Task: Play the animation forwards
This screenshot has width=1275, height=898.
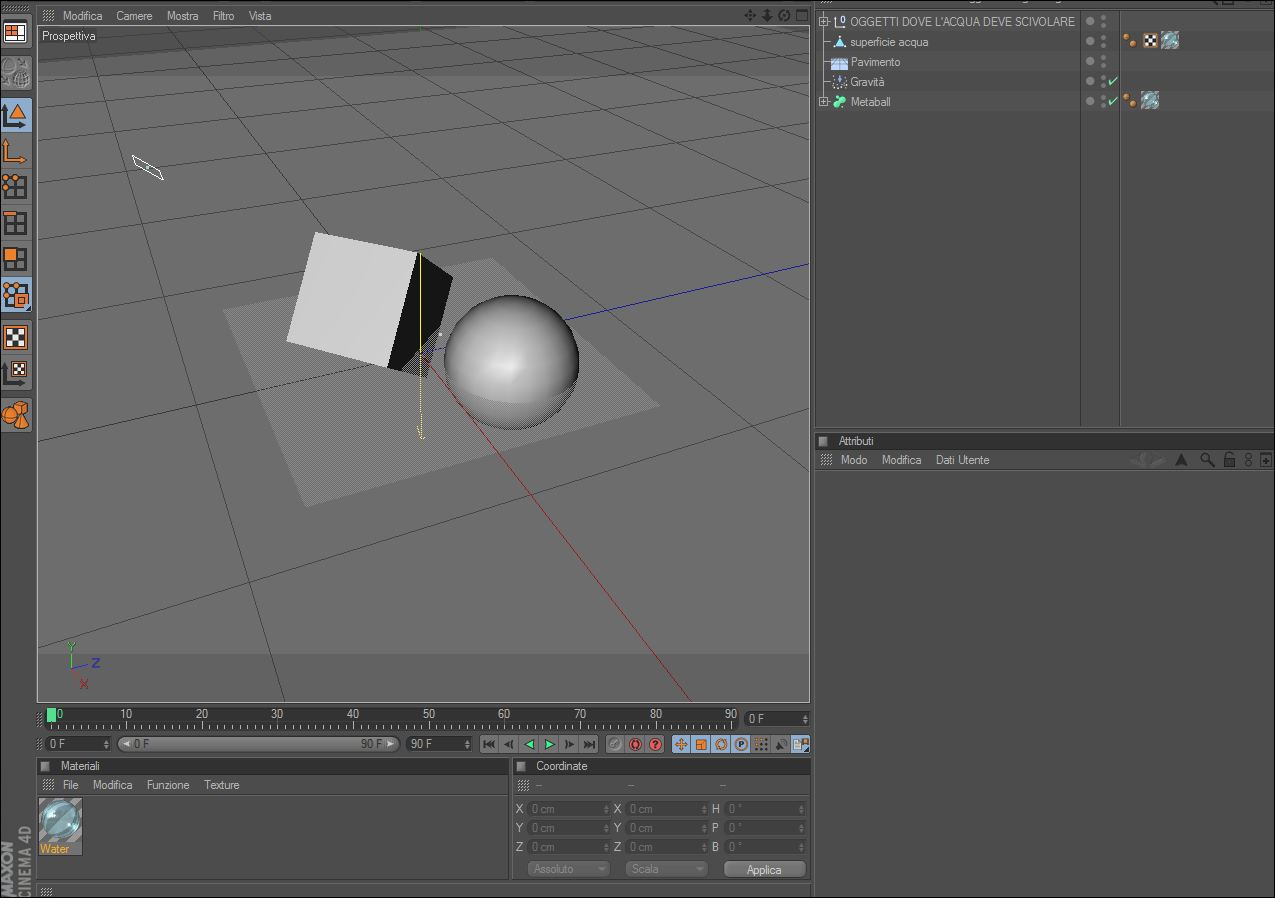Action: 549,744
